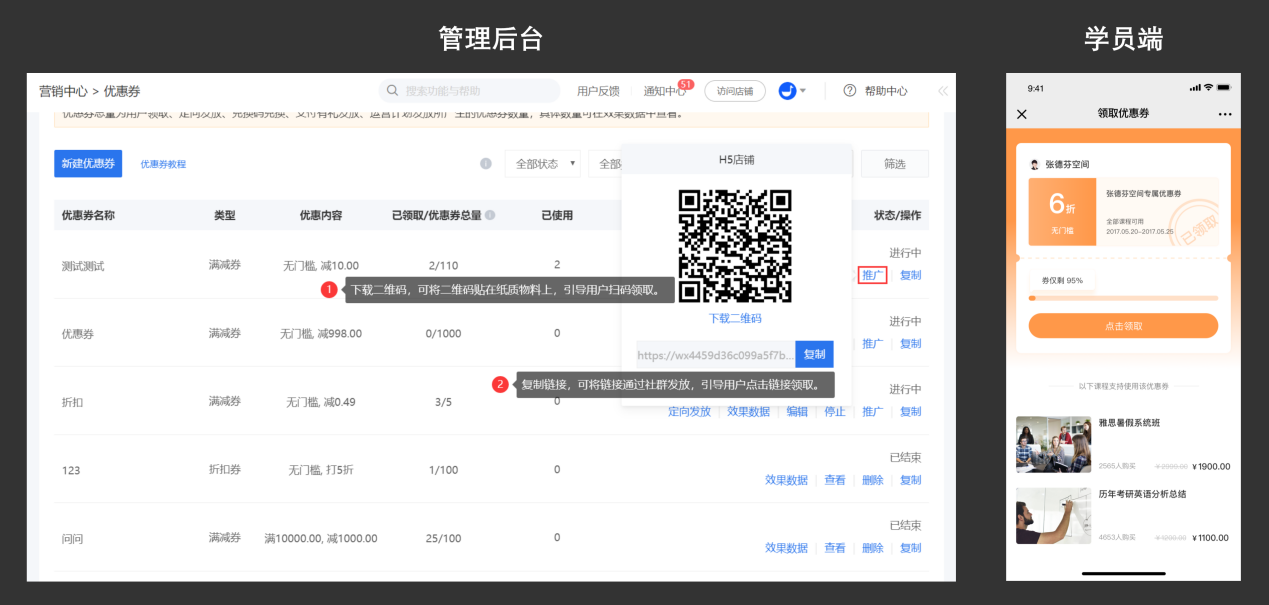
Task: Open the 全部状态 status dropdown
Action: pos(543,164)
